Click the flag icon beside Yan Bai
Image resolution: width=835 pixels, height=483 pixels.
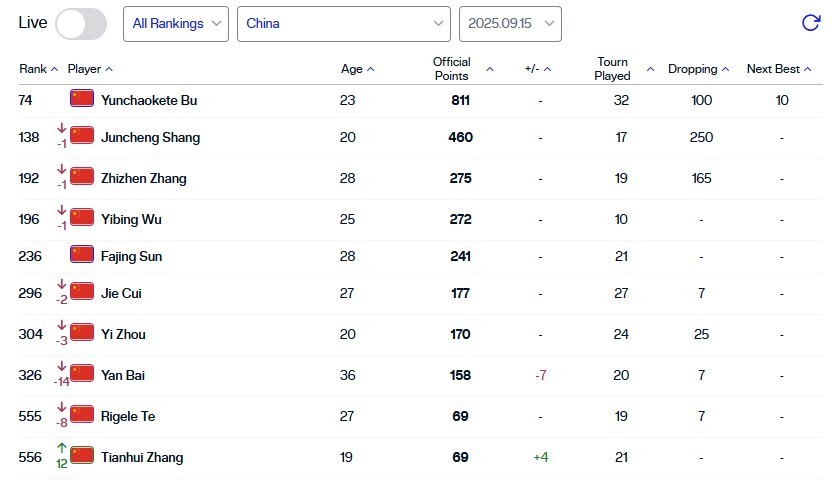pyautogui.click(x=82, y=375)
